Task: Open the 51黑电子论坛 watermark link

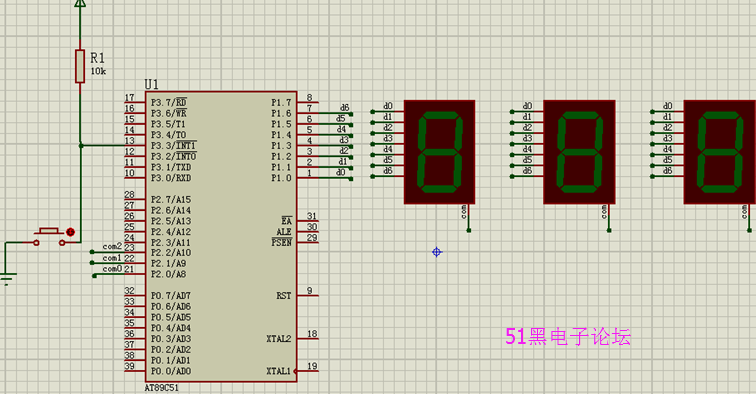Action: (568, 337)
